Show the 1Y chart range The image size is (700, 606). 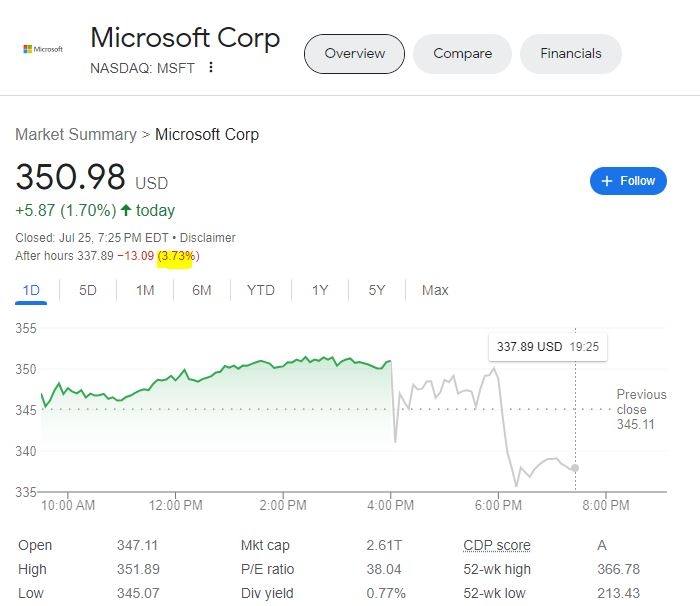[x=320, y=291]
